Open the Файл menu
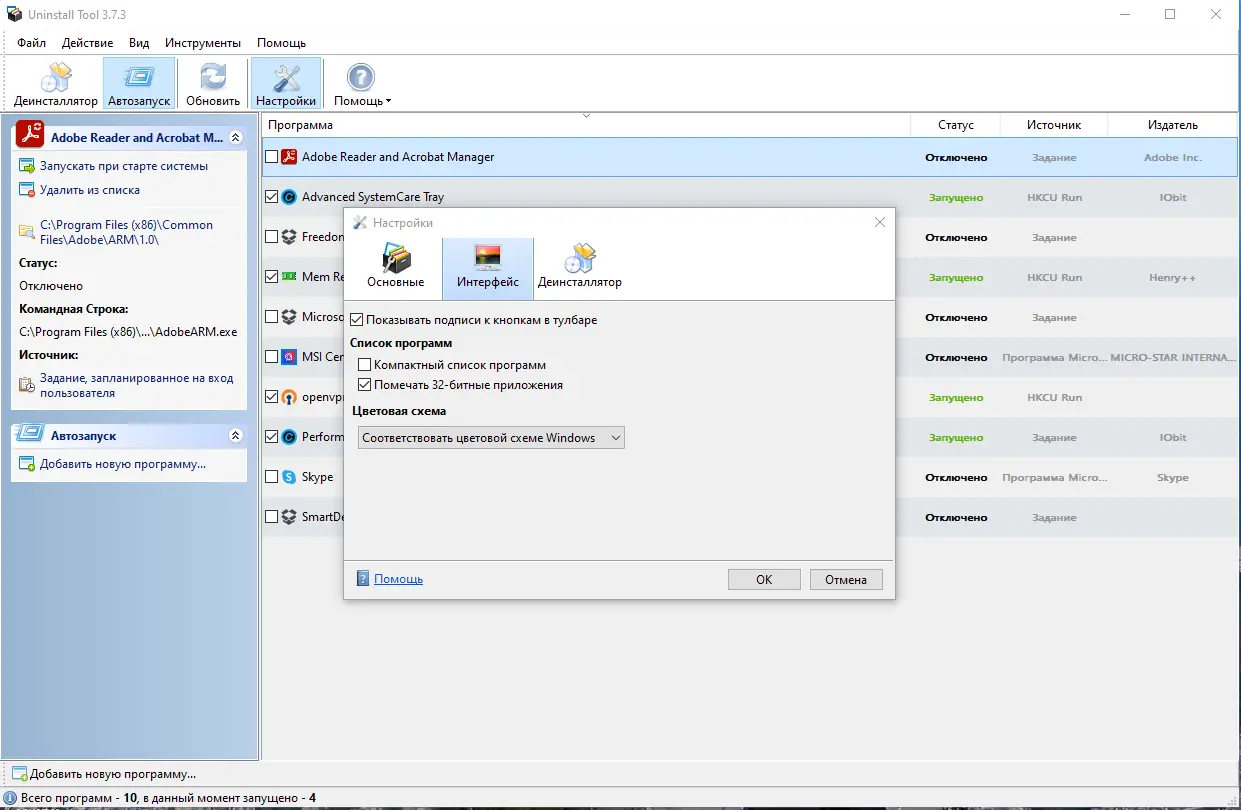 click(31, 43)
